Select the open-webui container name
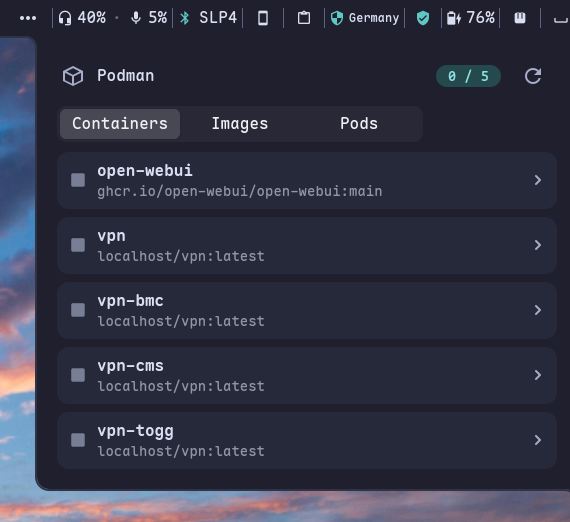Image resolution: width=570 pixels, height=522 pixels. [145, 170]
